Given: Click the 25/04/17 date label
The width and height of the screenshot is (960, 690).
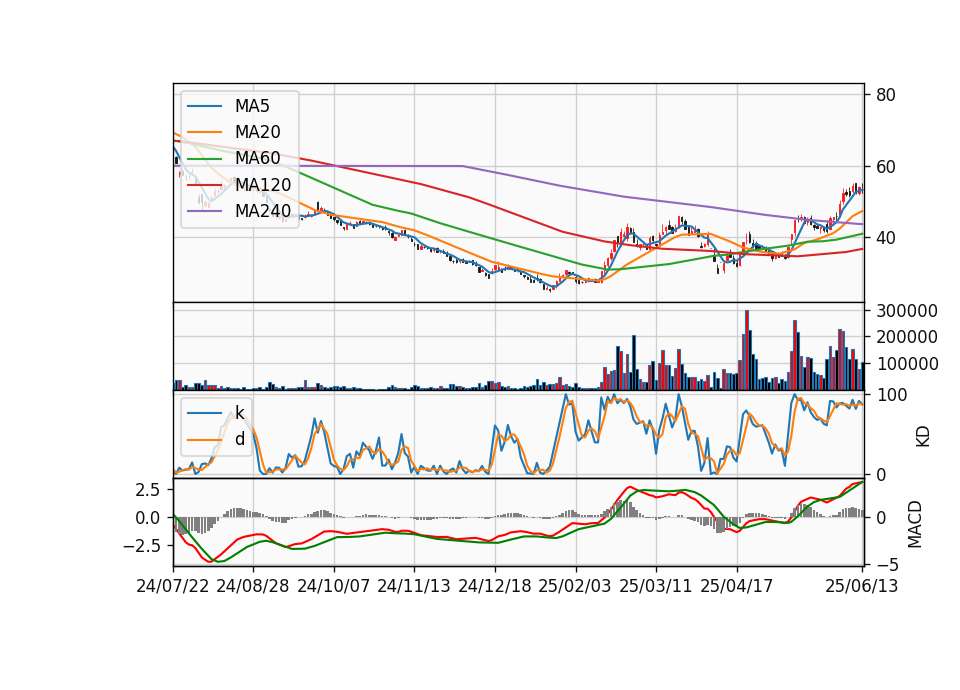Looking at the screenshot, I should (x=737, y=586).
